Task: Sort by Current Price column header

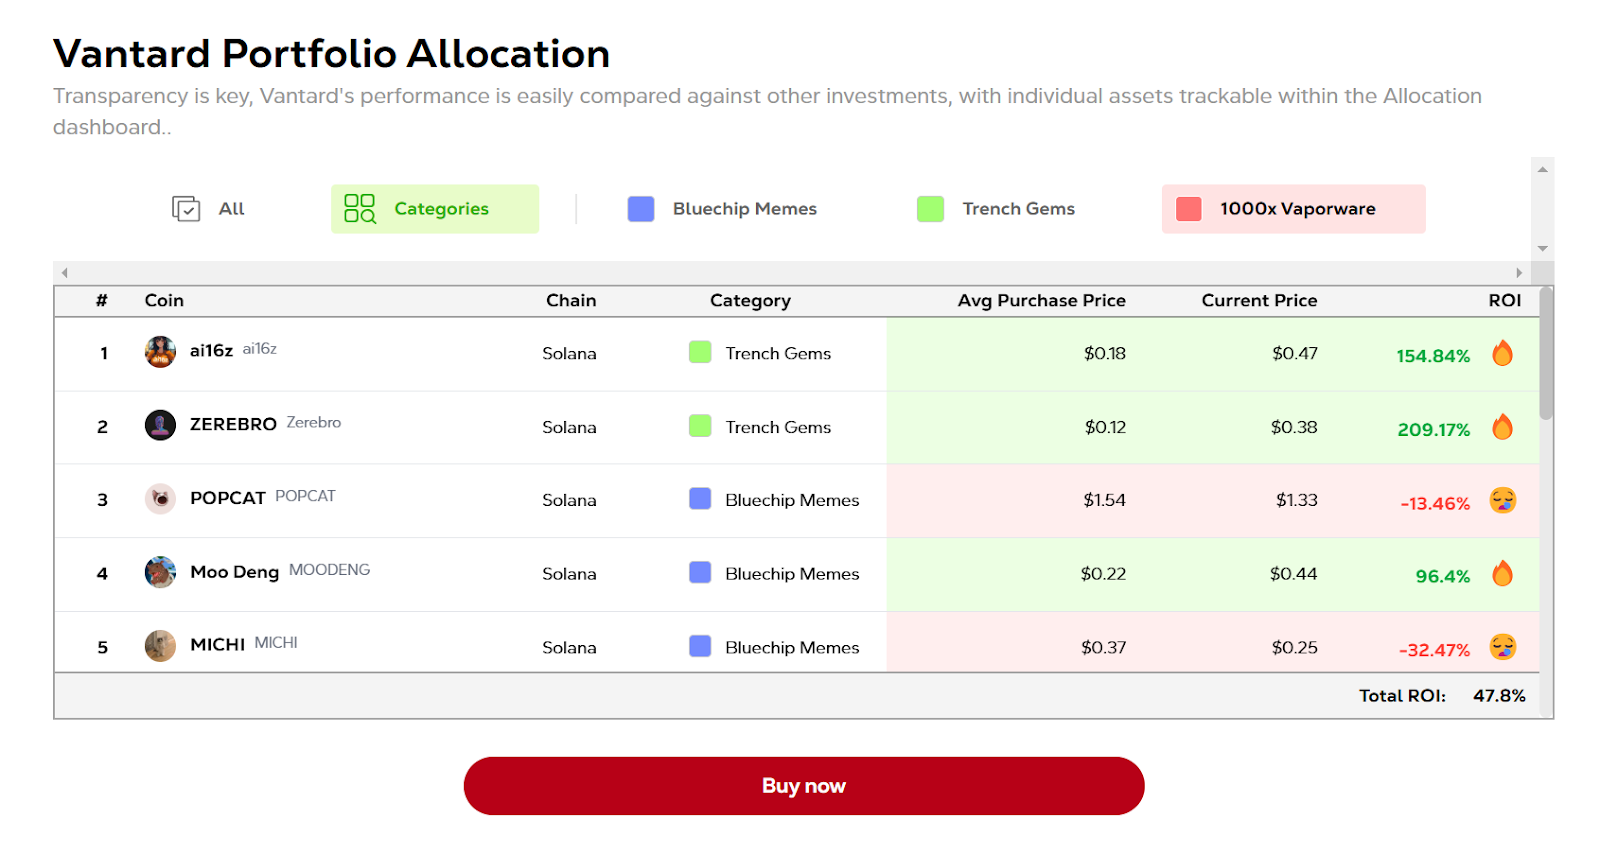Action: (x=1259, y=300)
